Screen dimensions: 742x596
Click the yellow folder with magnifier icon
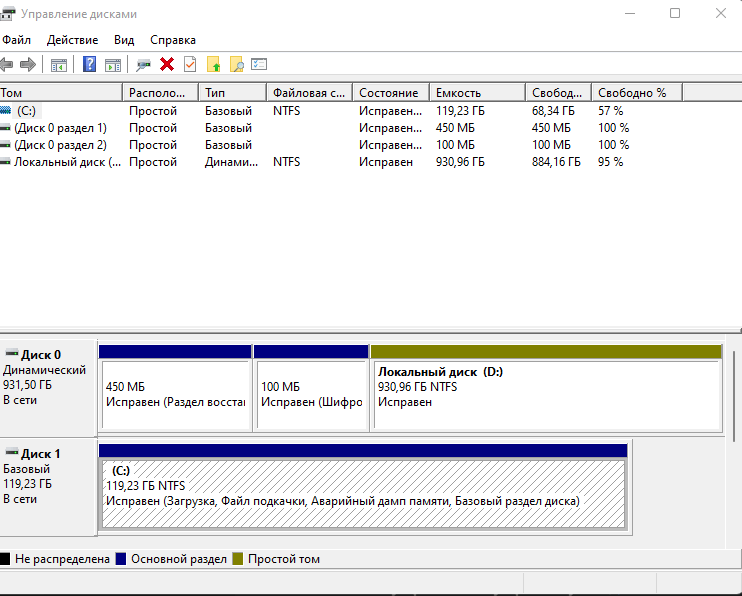pyautogui.click(x=237, y=64)
